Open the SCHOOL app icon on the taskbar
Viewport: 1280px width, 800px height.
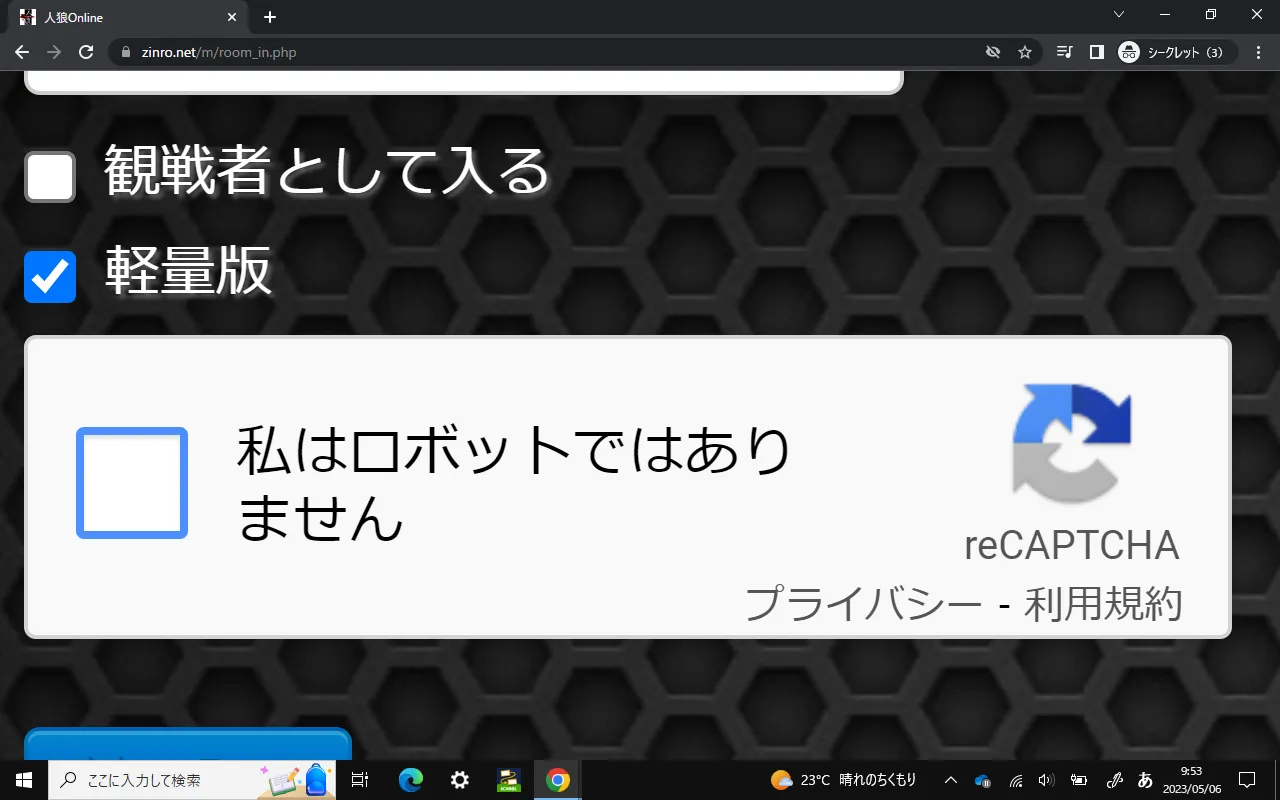pos(509,780)
